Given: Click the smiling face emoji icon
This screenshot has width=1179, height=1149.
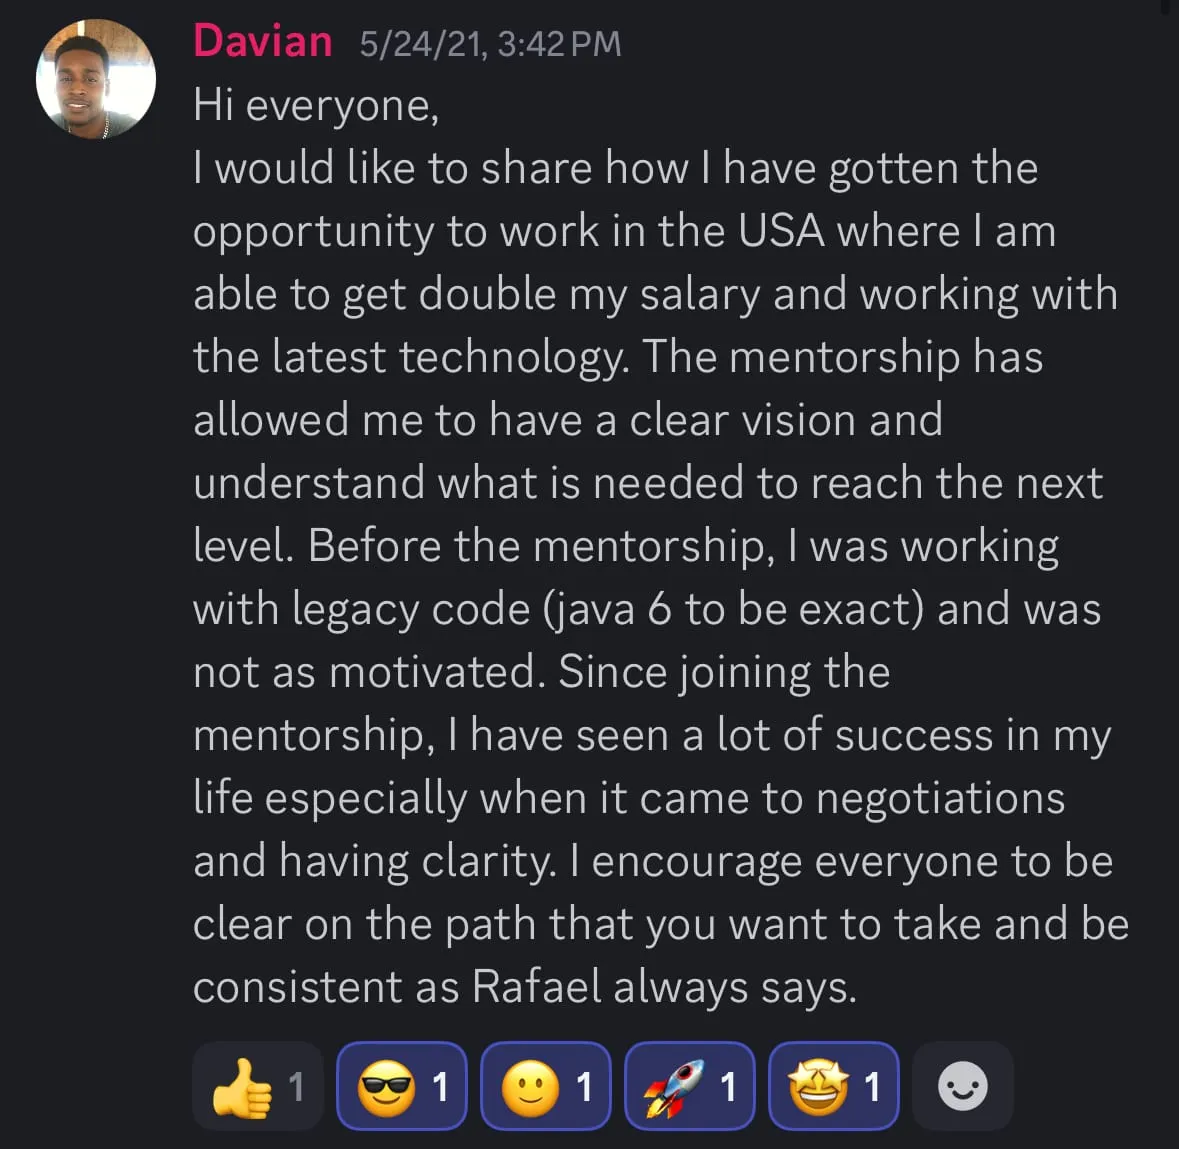Looking at the screenshot, I should (x=530, y=1087).
